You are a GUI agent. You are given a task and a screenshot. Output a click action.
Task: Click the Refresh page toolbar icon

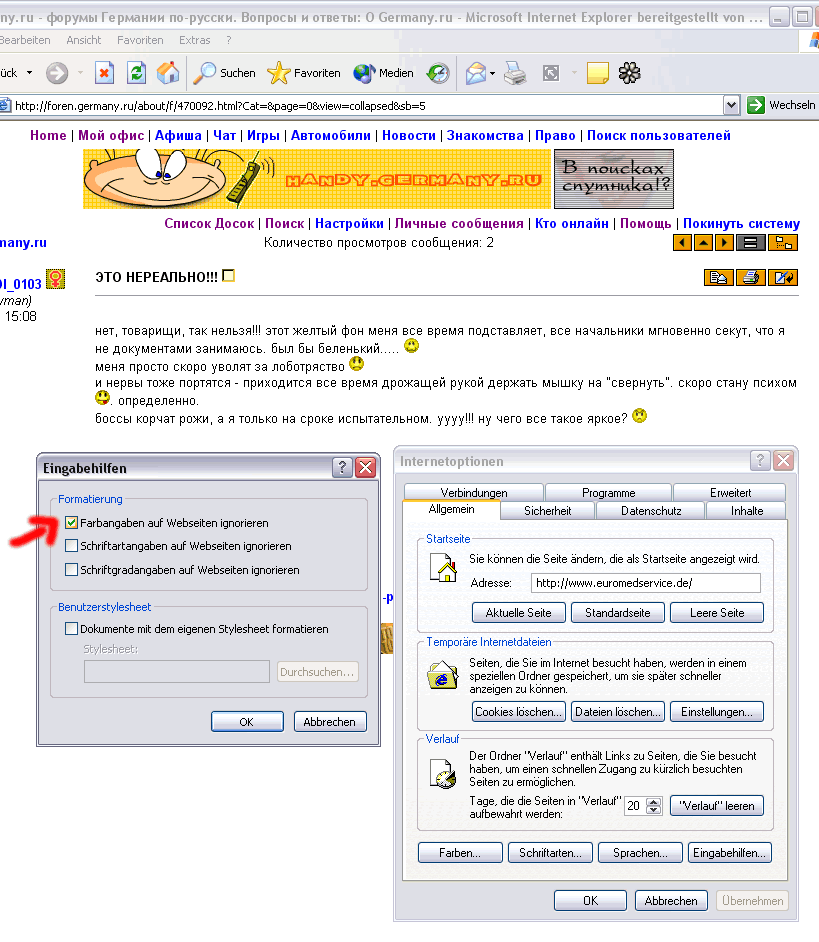point(136,73)
